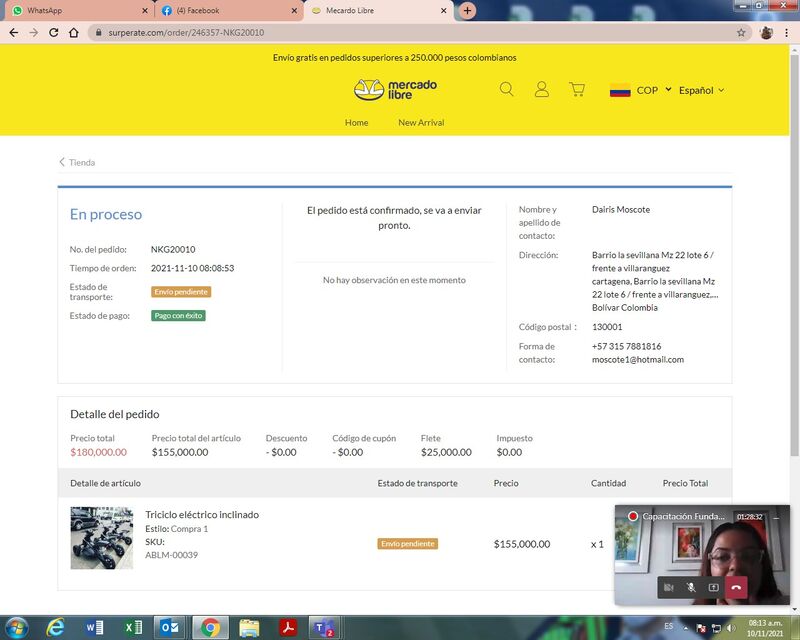
Task: Click the total price $180,000.00
Action: (x=98, y=452)
